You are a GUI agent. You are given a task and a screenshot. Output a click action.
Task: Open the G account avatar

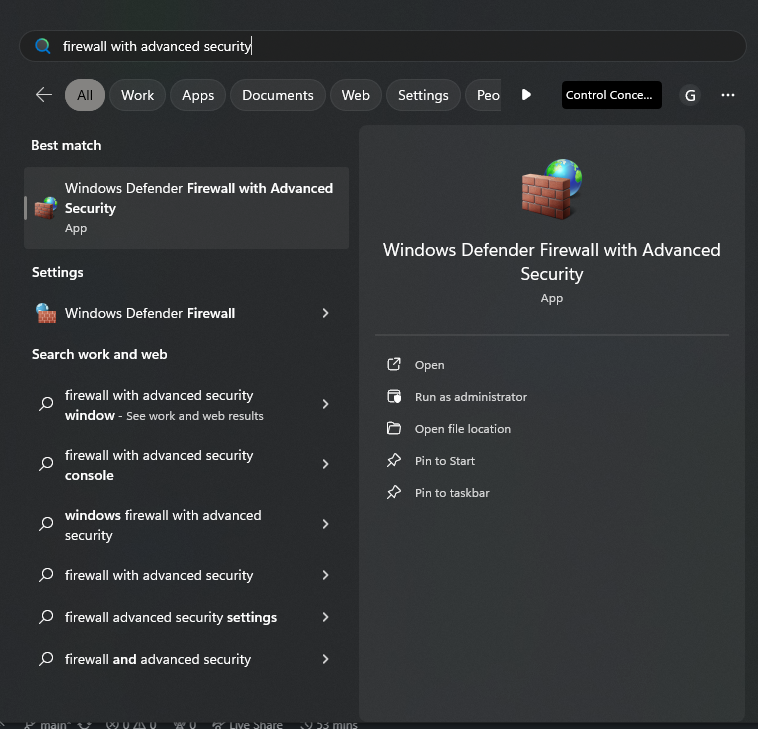tap(690, 95)
